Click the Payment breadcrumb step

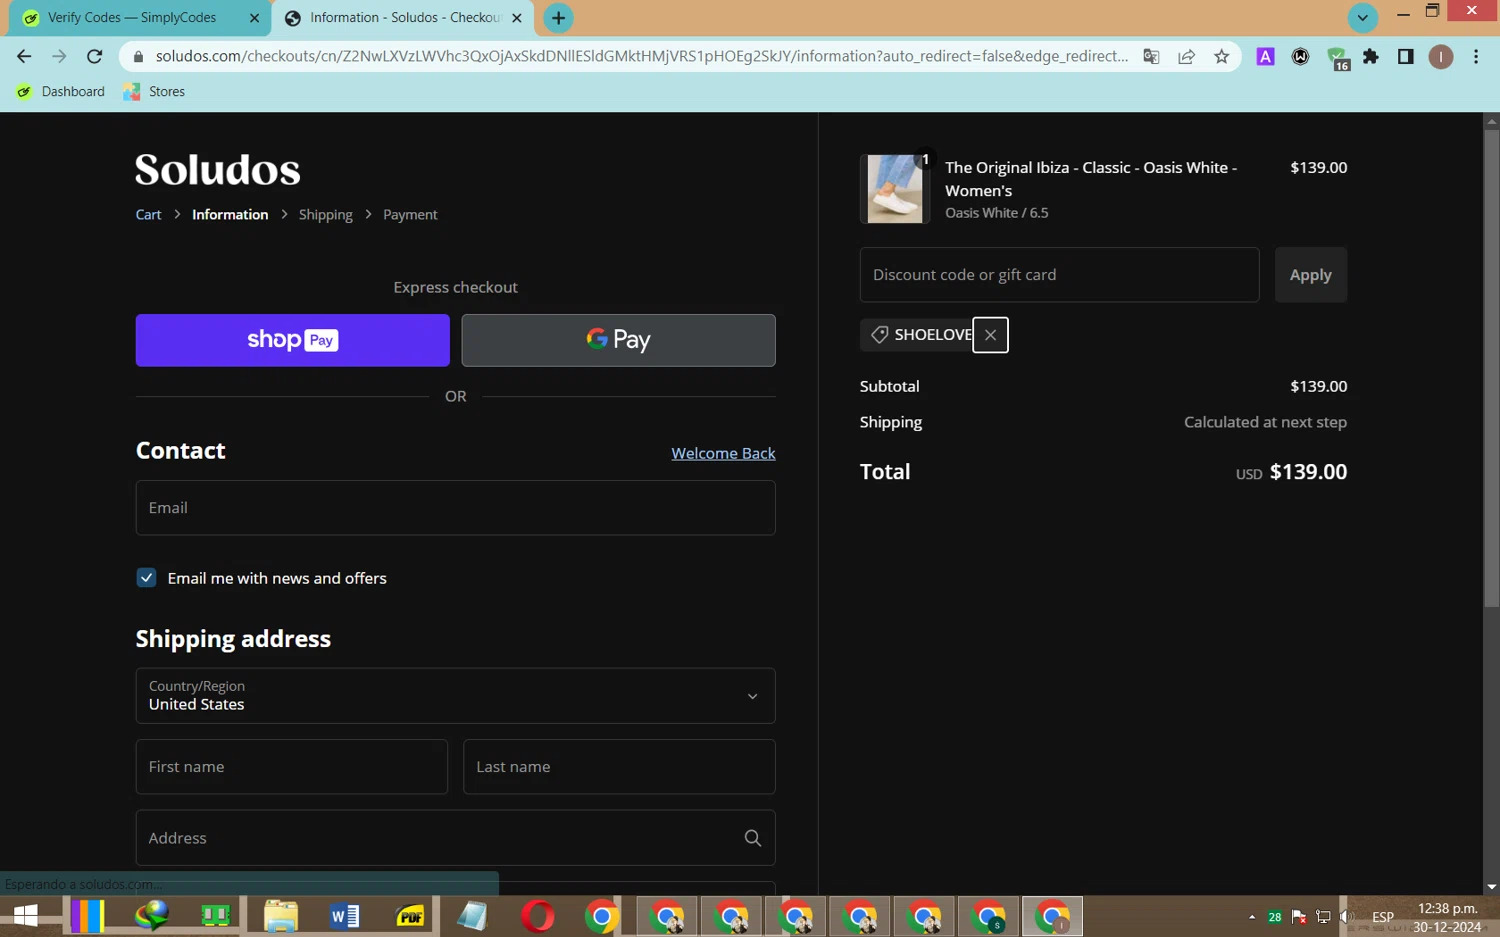click(x=410, y=215)
